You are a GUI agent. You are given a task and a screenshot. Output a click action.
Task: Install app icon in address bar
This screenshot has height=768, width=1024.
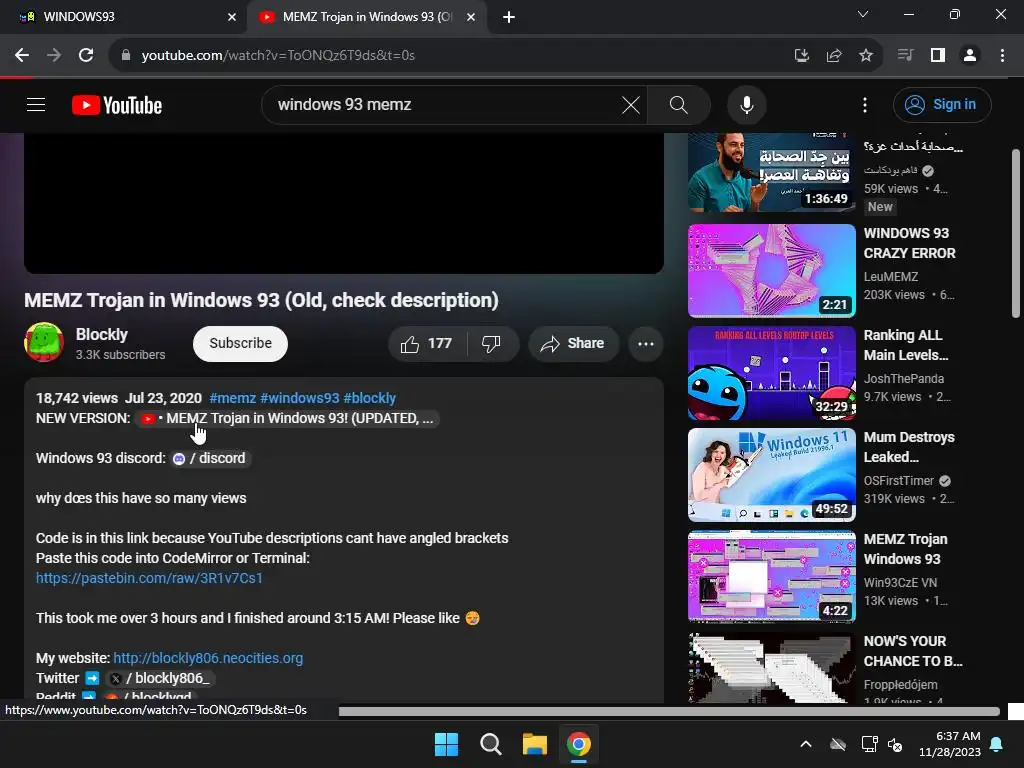click(801, 56)
